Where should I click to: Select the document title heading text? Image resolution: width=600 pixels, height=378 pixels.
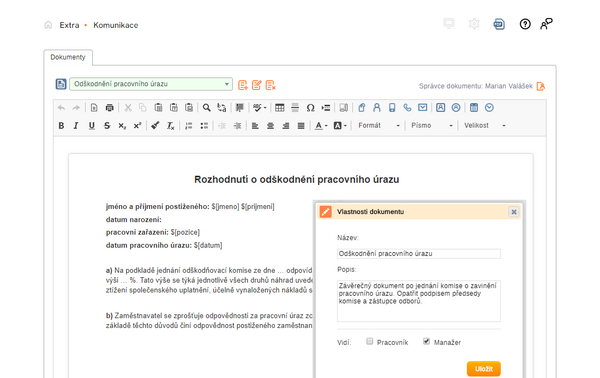pos(297,179)
